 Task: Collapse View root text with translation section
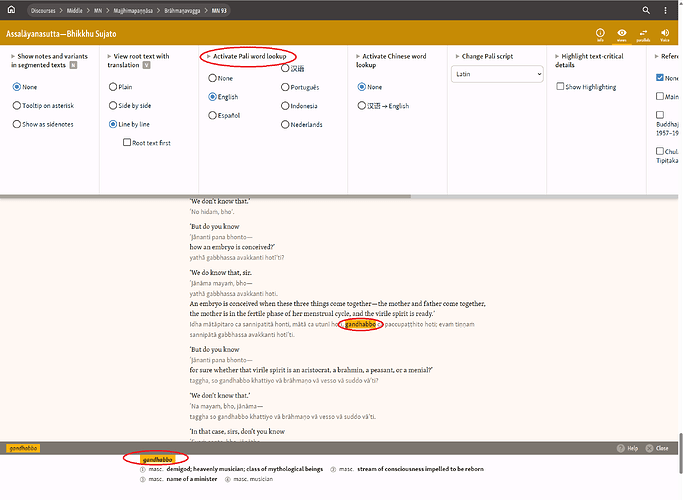tap(109, 56)
